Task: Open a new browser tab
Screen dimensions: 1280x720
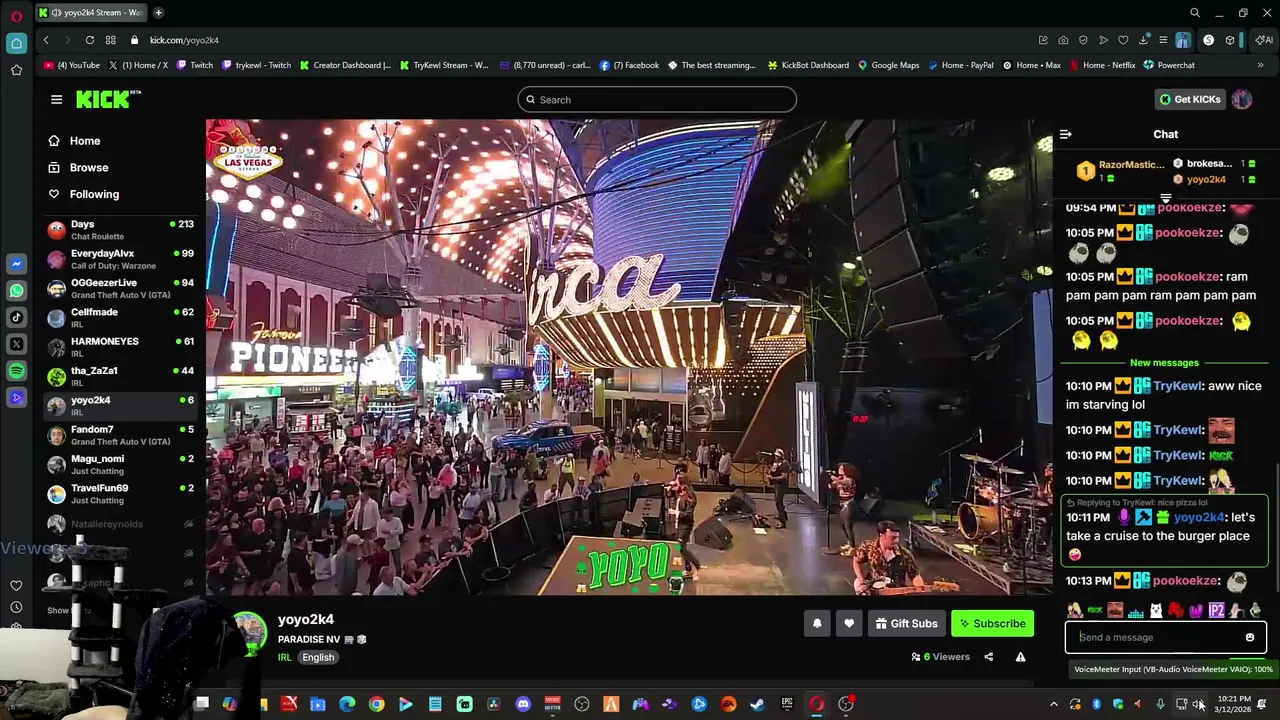Action: [158, 13]
